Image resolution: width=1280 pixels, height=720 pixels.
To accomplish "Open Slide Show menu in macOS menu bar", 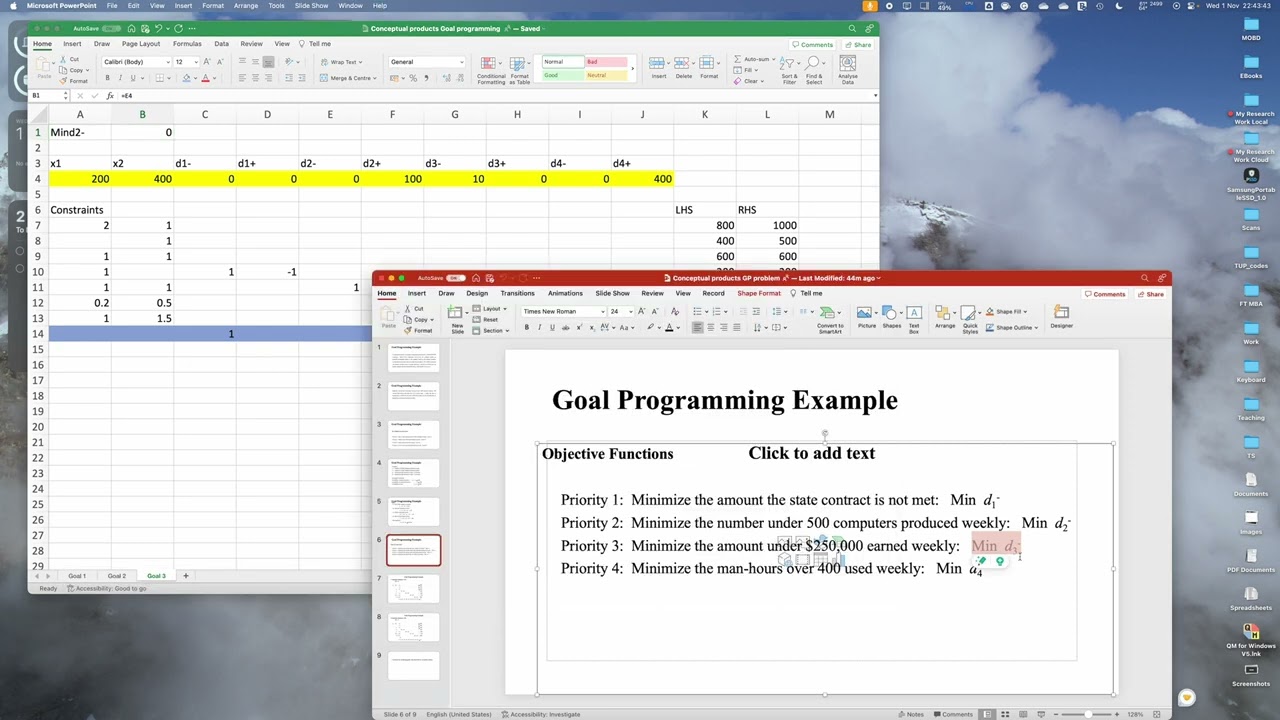I will tap(311, 6).
